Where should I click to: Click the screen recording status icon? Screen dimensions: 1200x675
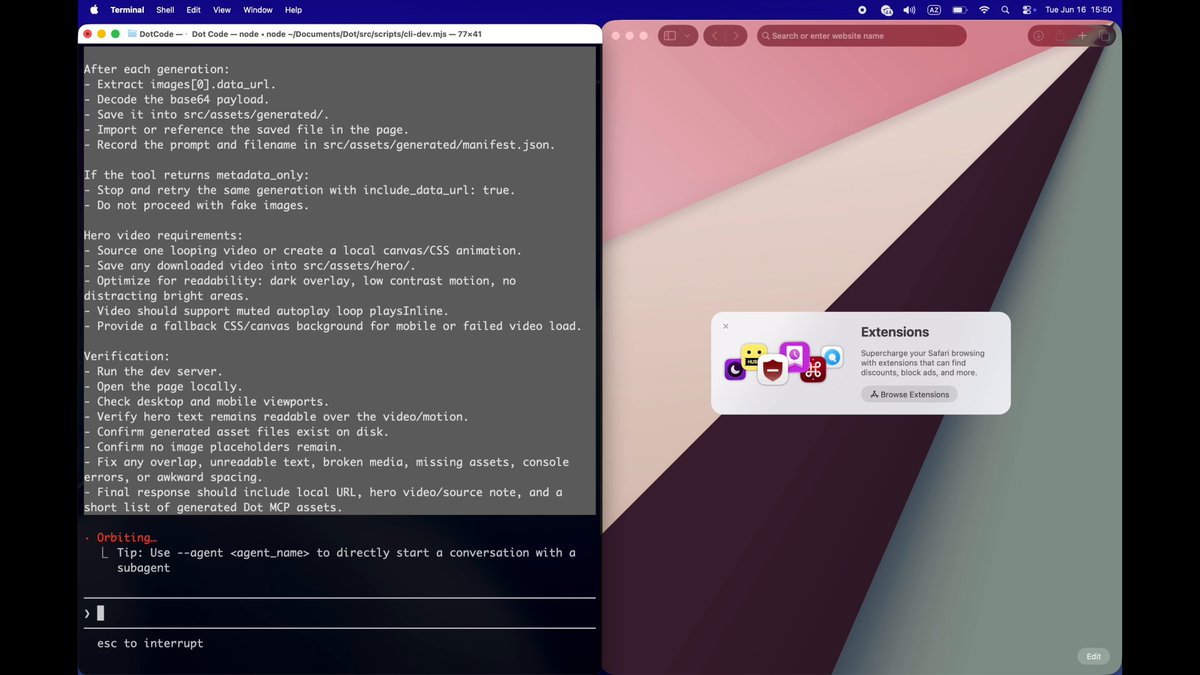[x=863, y=9]
